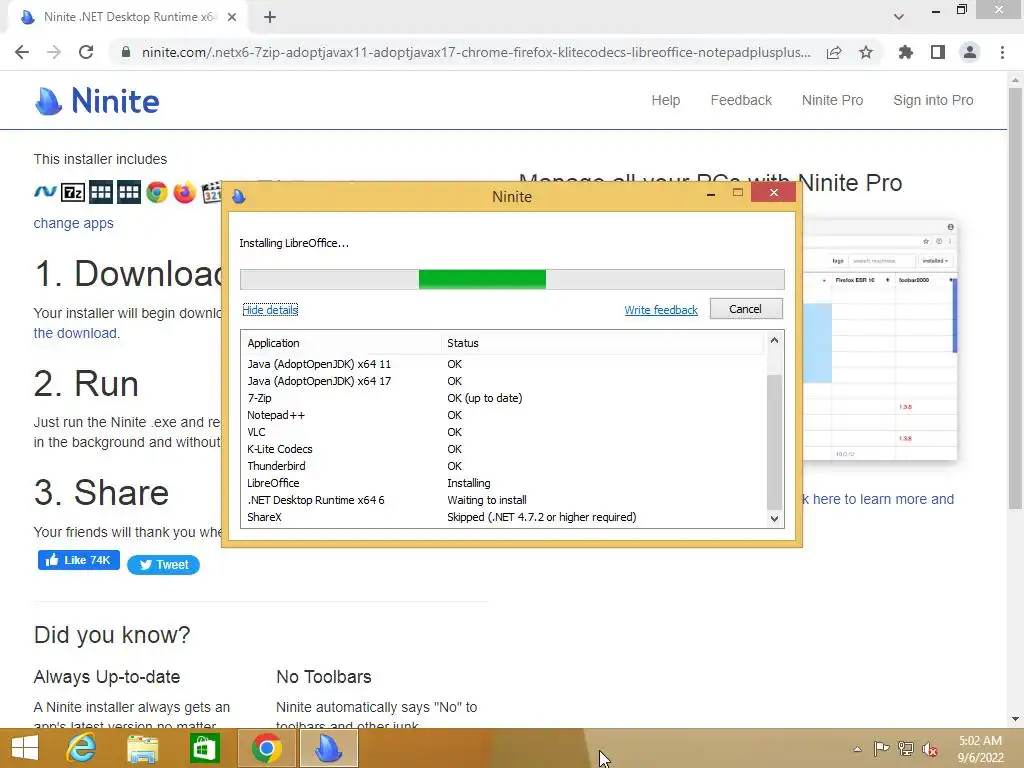Click the Facebook Like 74K button

78,560
